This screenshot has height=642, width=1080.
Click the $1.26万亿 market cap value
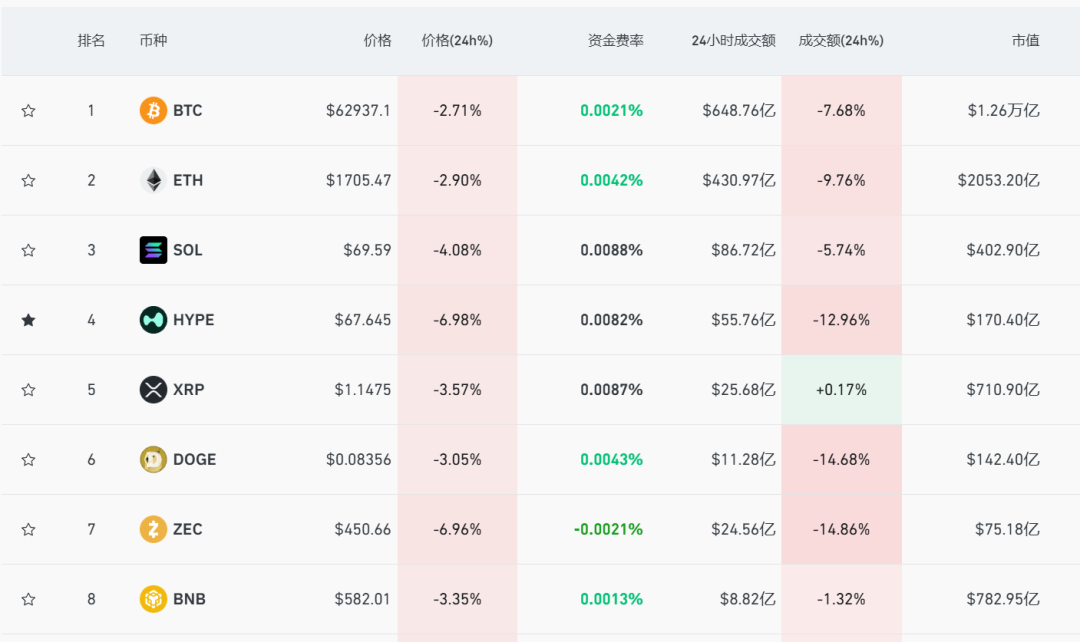coord(1004,110)
